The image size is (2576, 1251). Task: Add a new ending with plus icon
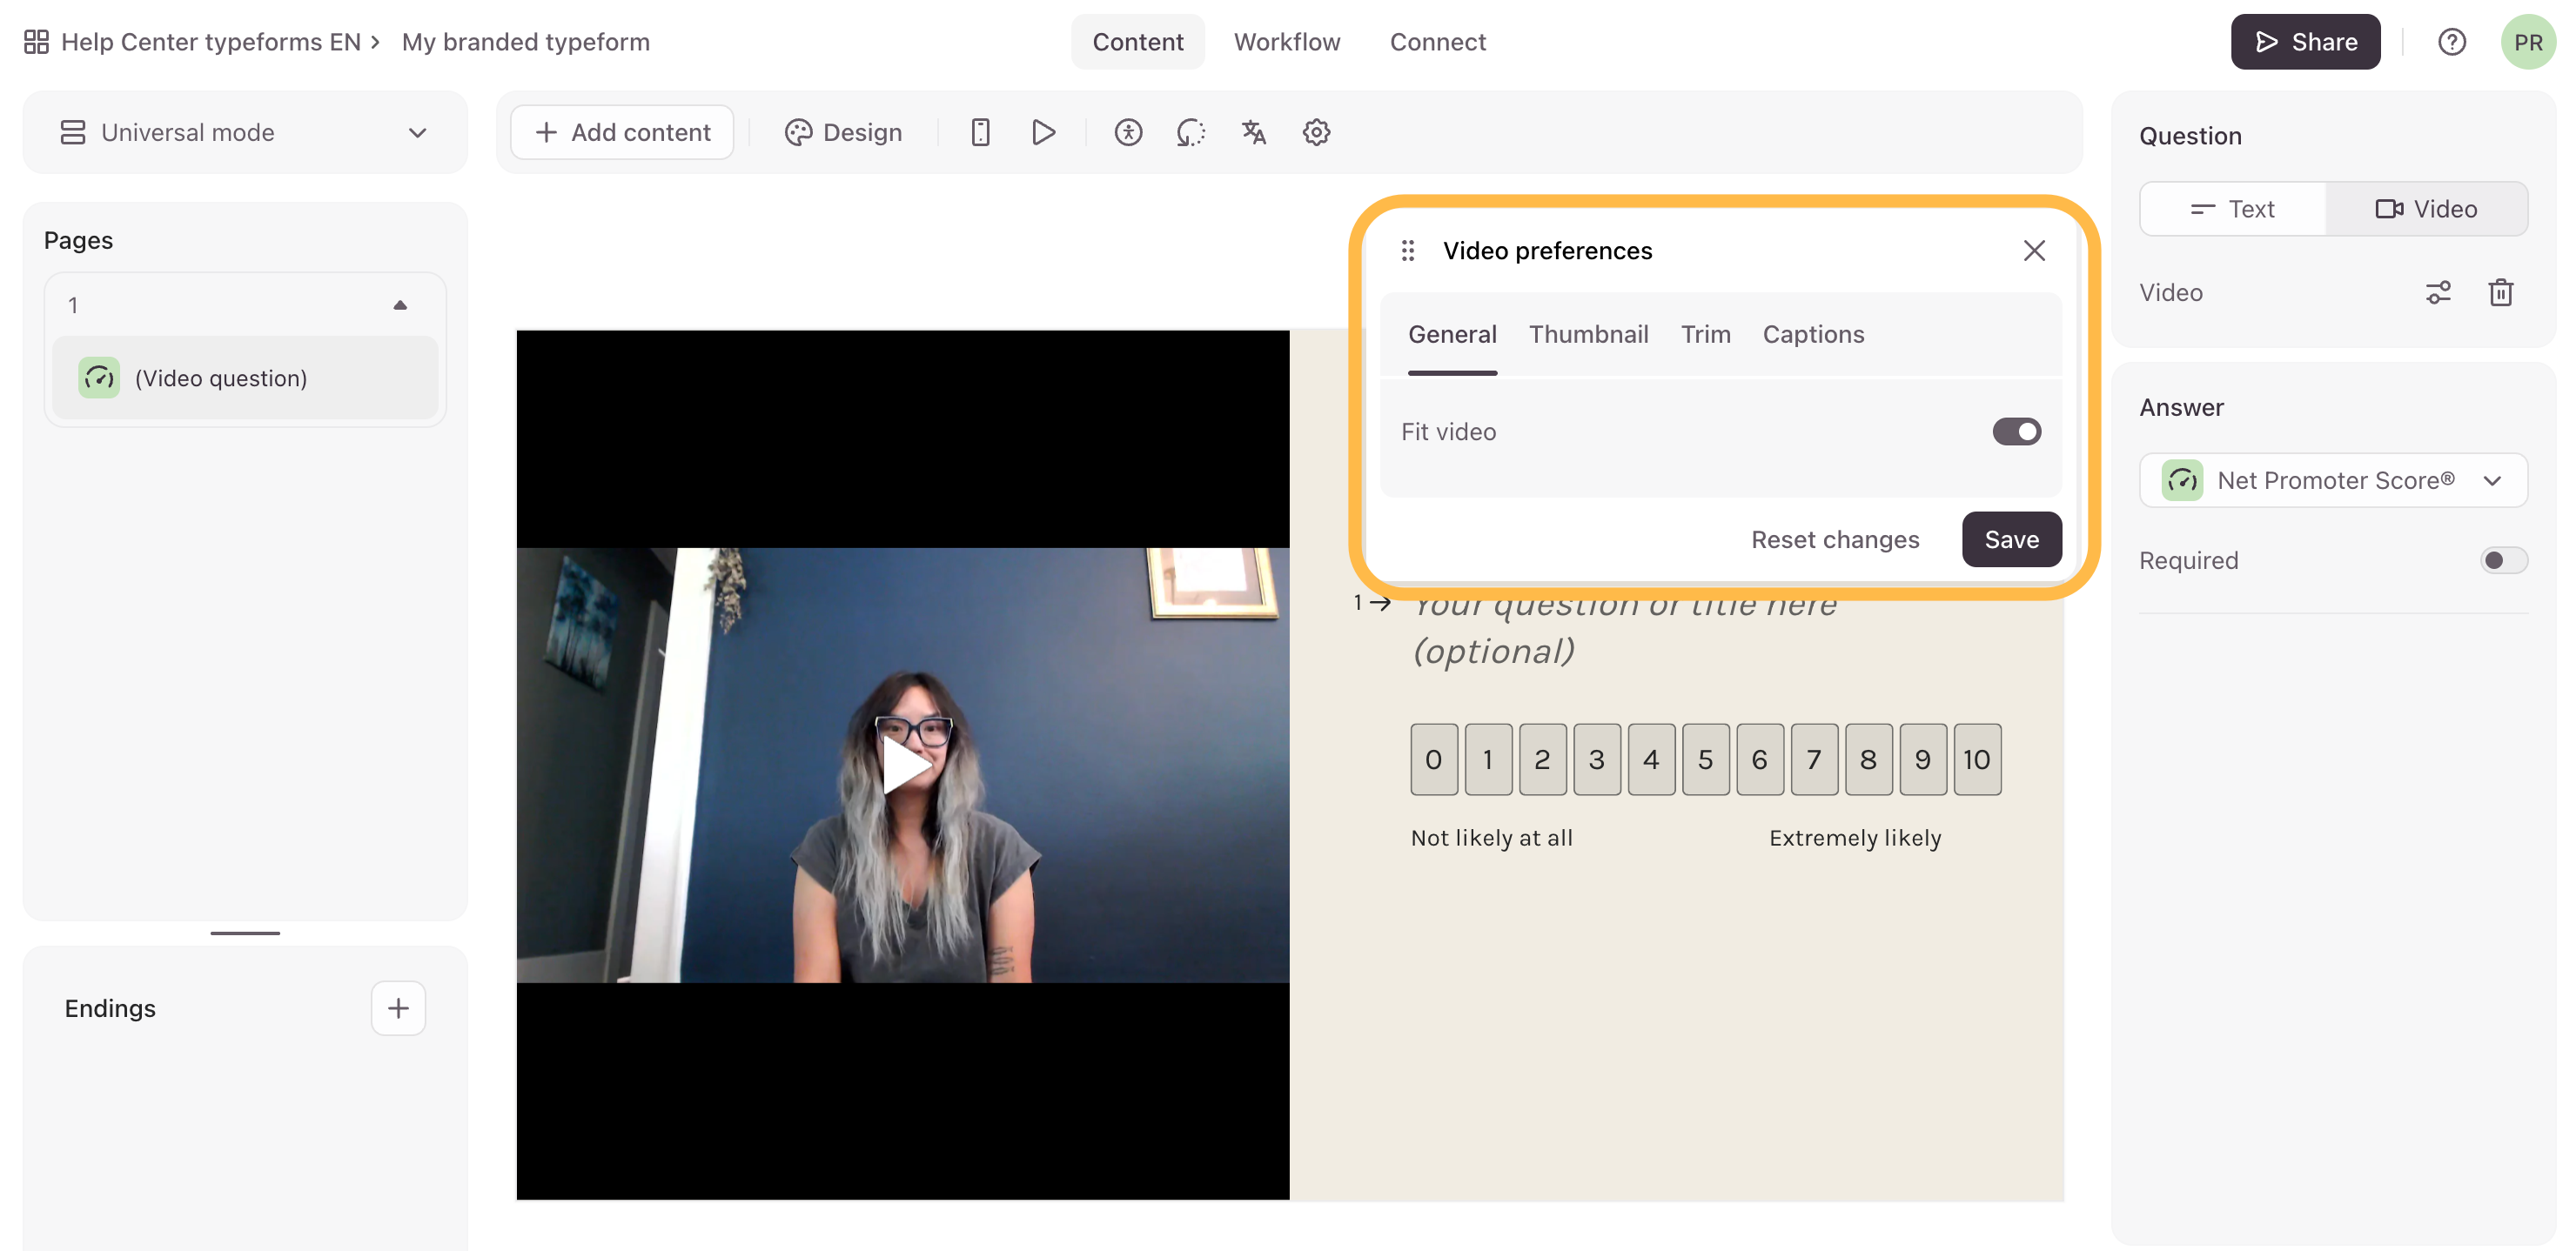pos(398,1007)
